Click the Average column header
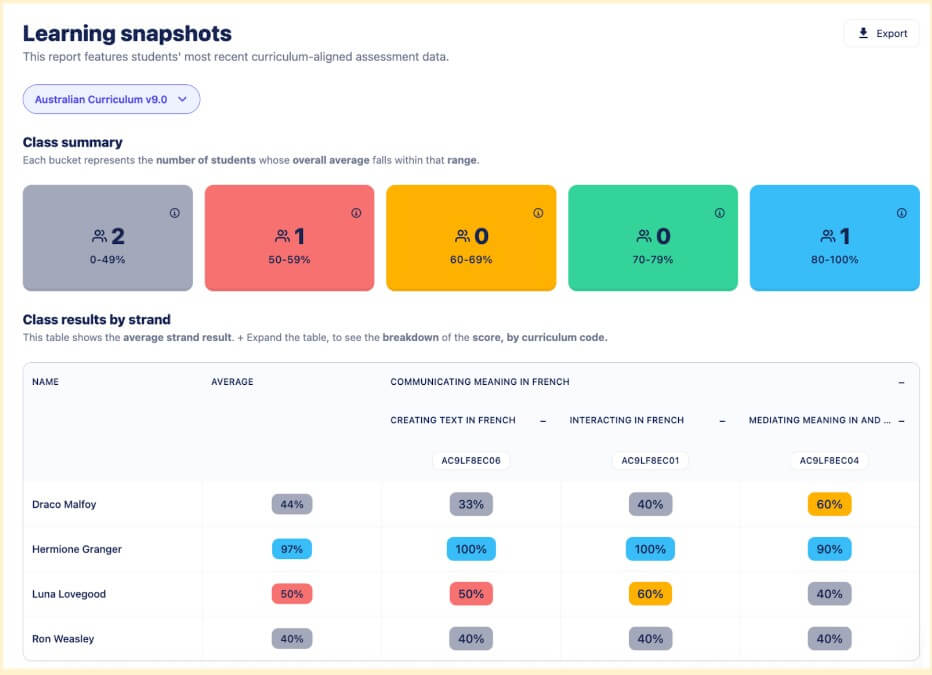 pos(232,382)
